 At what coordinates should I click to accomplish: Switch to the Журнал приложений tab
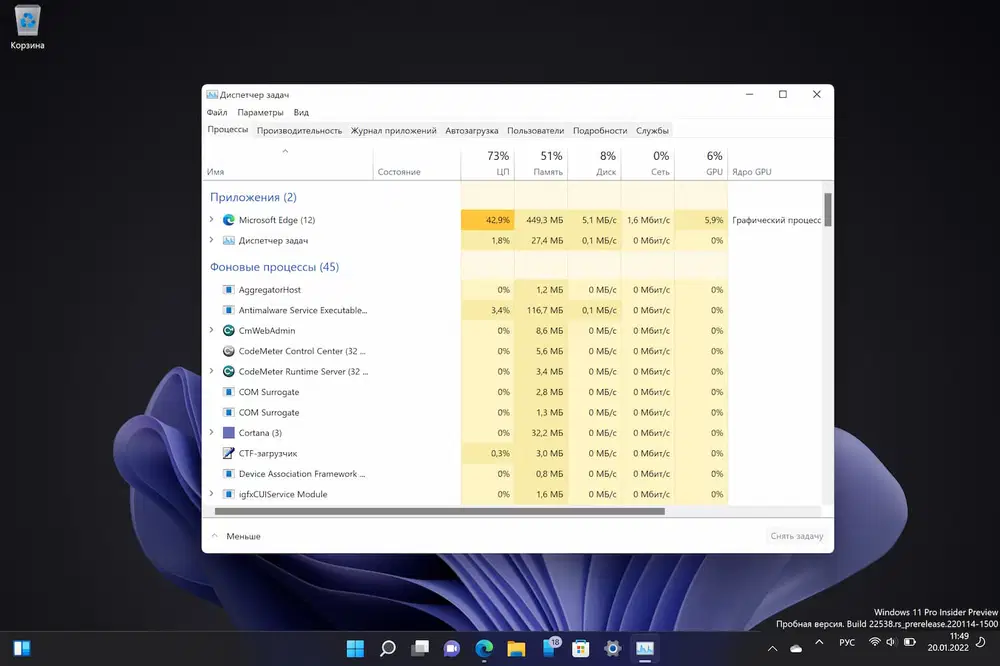[x=393, y=131]
